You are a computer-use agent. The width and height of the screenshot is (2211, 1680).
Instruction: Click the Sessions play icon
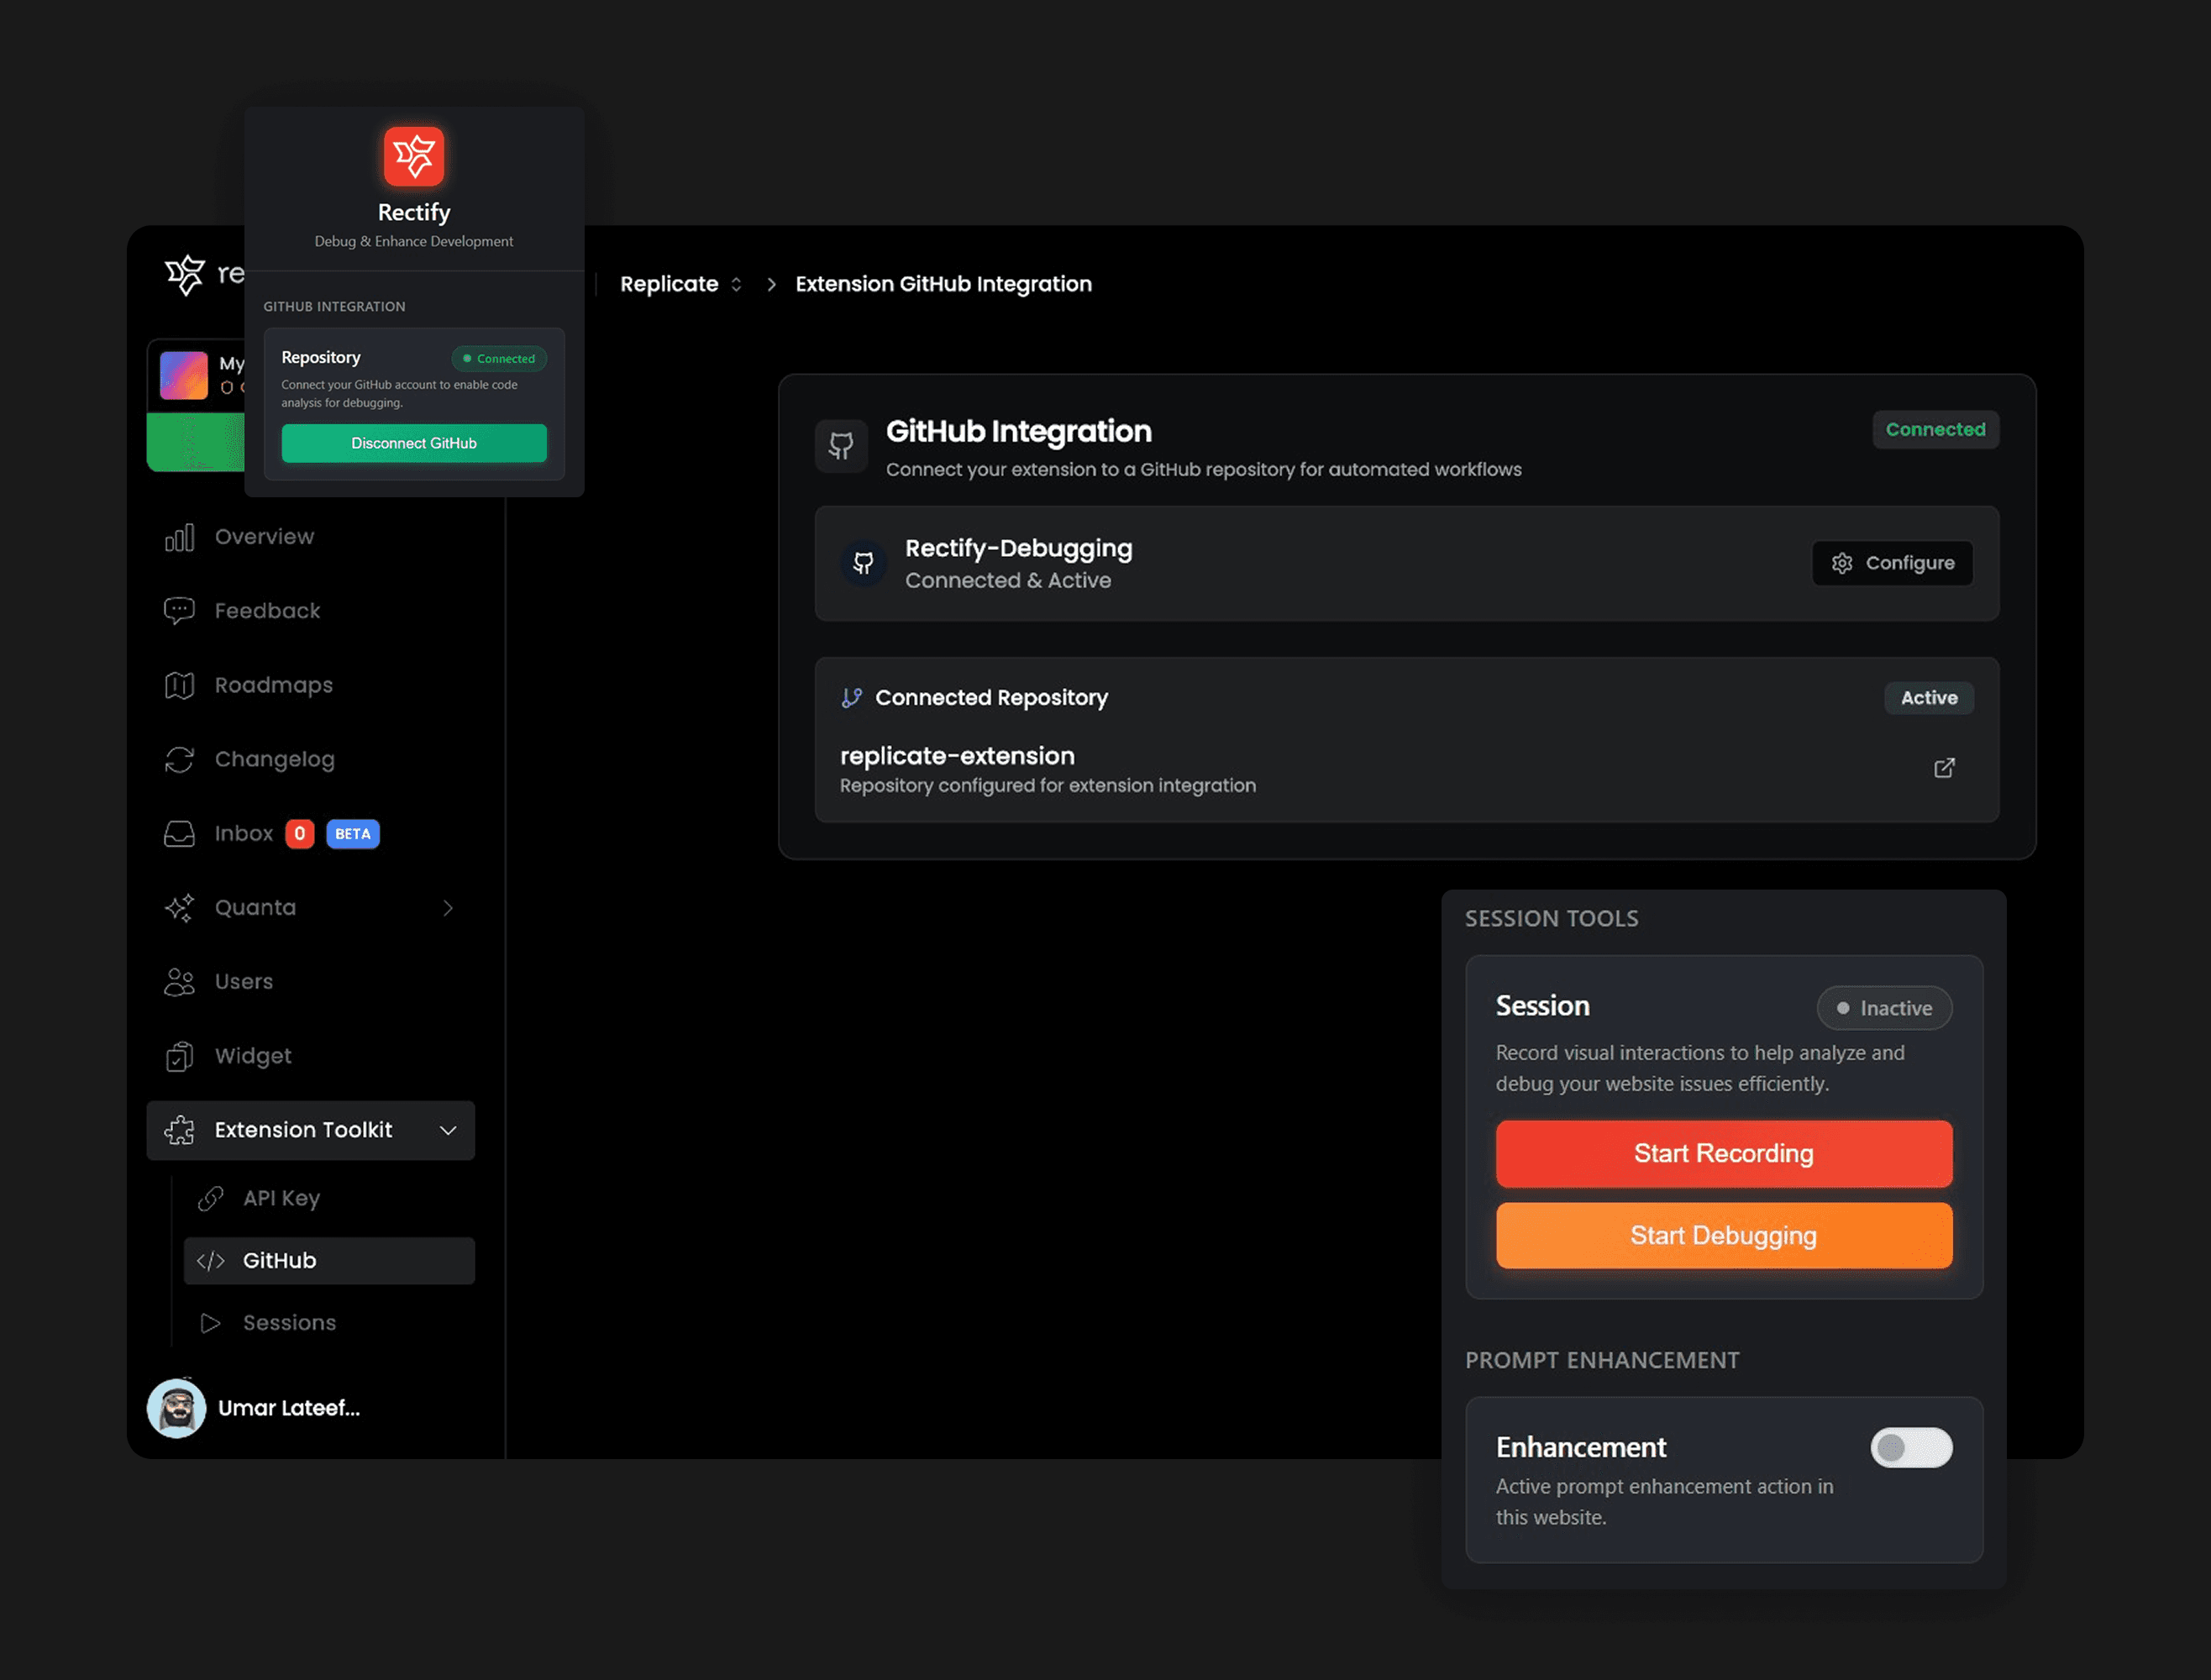210,1323
